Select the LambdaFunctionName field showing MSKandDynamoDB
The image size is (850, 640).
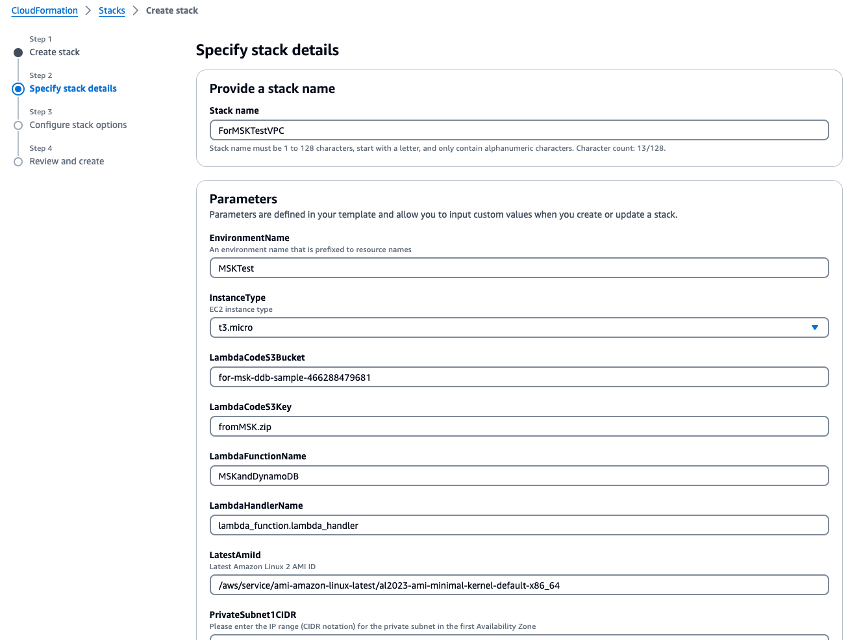click(x=518, y=475)
